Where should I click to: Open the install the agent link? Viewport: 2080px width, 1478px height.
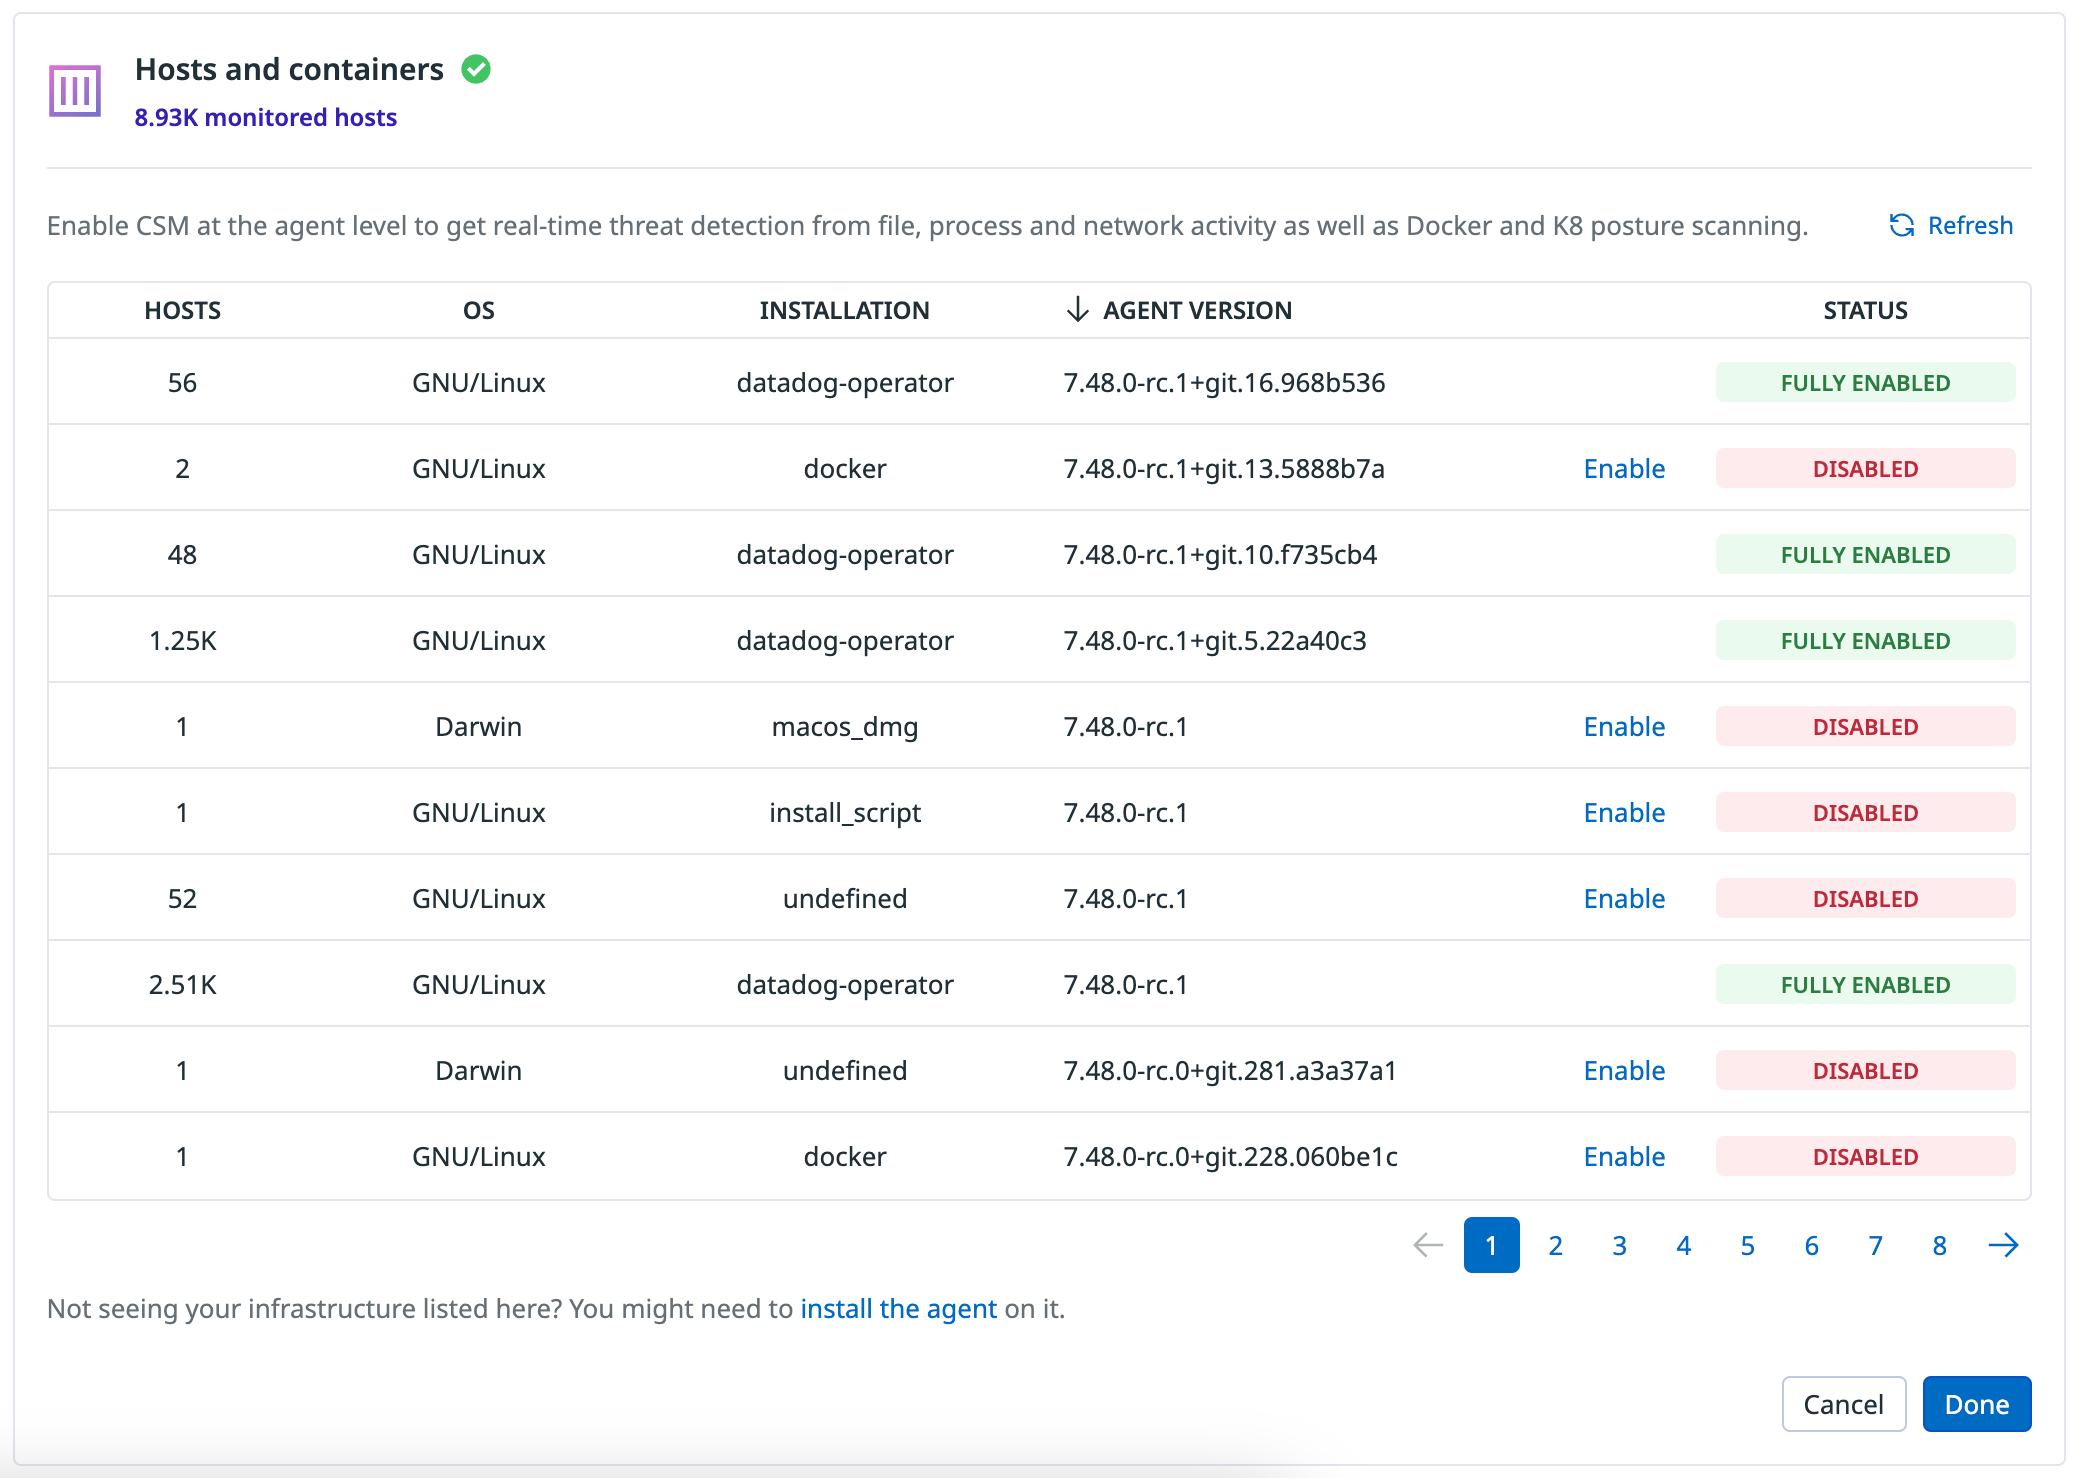(898, 1309)
